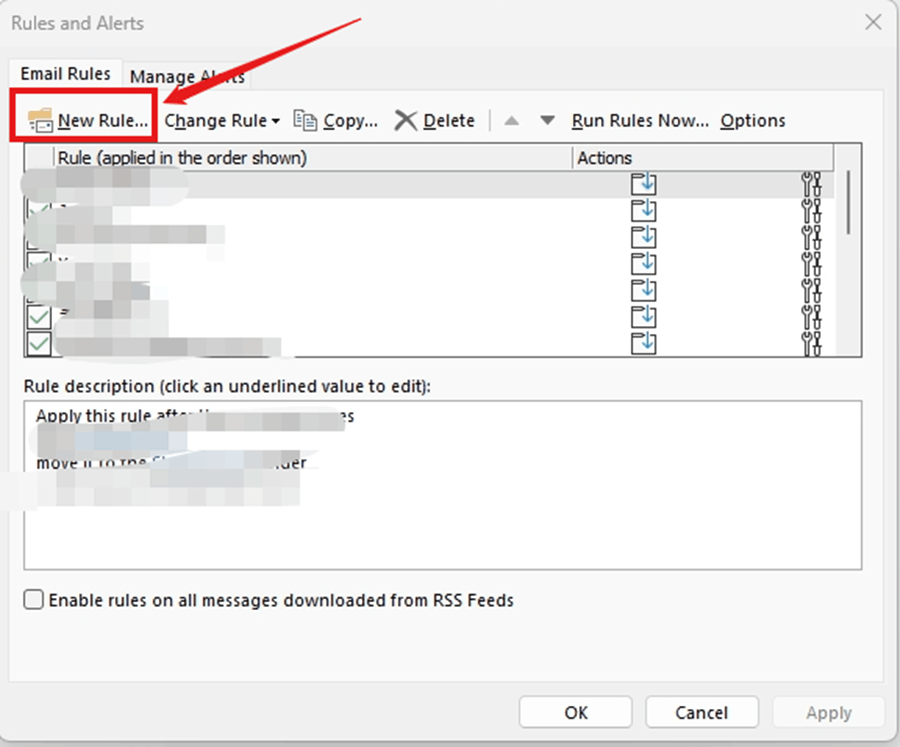
Task: Click inside the Rule description box
Action: pos(443,485)
